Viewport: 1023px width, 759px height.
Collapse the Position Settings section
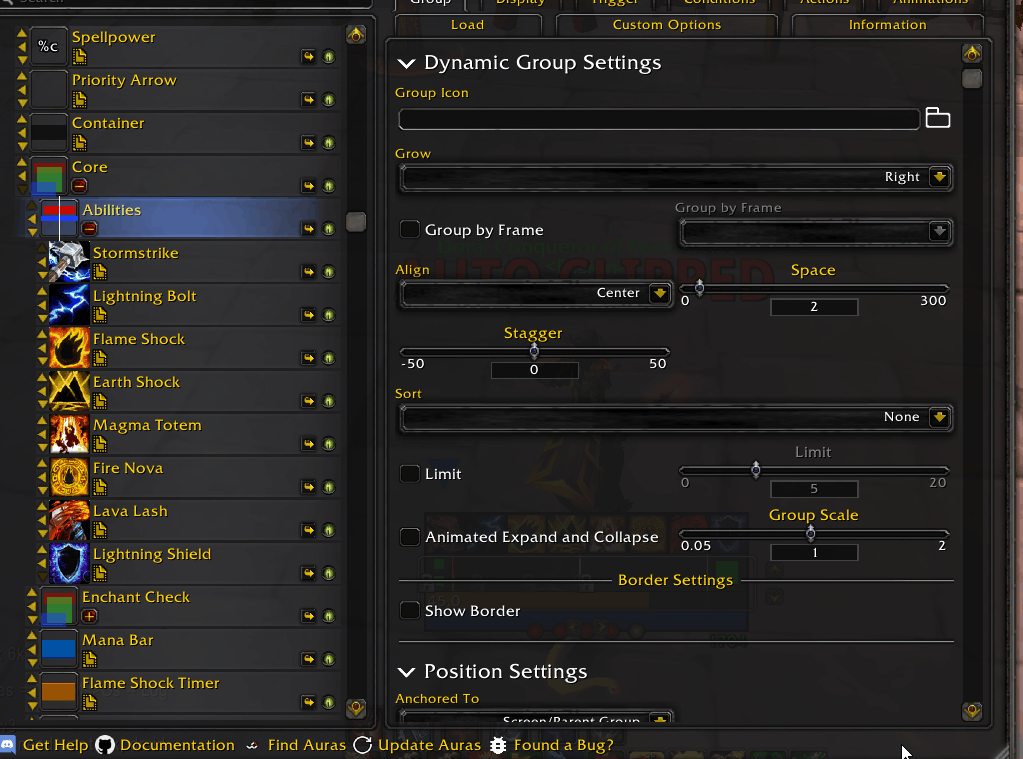pos(406,672)
